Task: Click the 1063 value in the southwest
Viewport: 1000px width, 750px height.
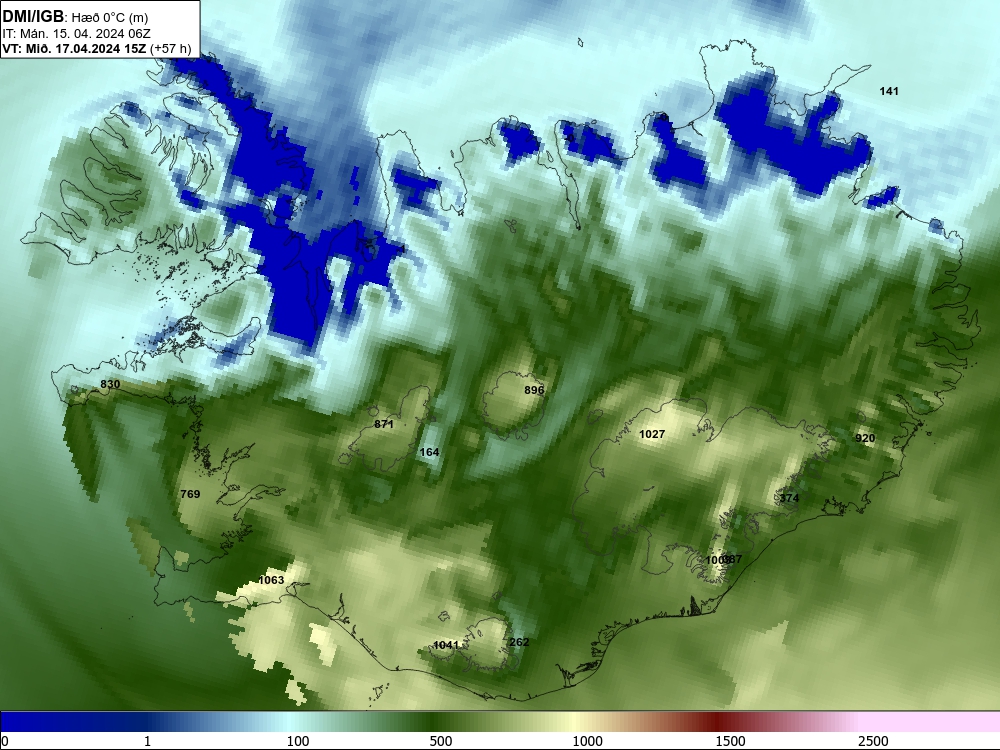Action: [271, 580]
